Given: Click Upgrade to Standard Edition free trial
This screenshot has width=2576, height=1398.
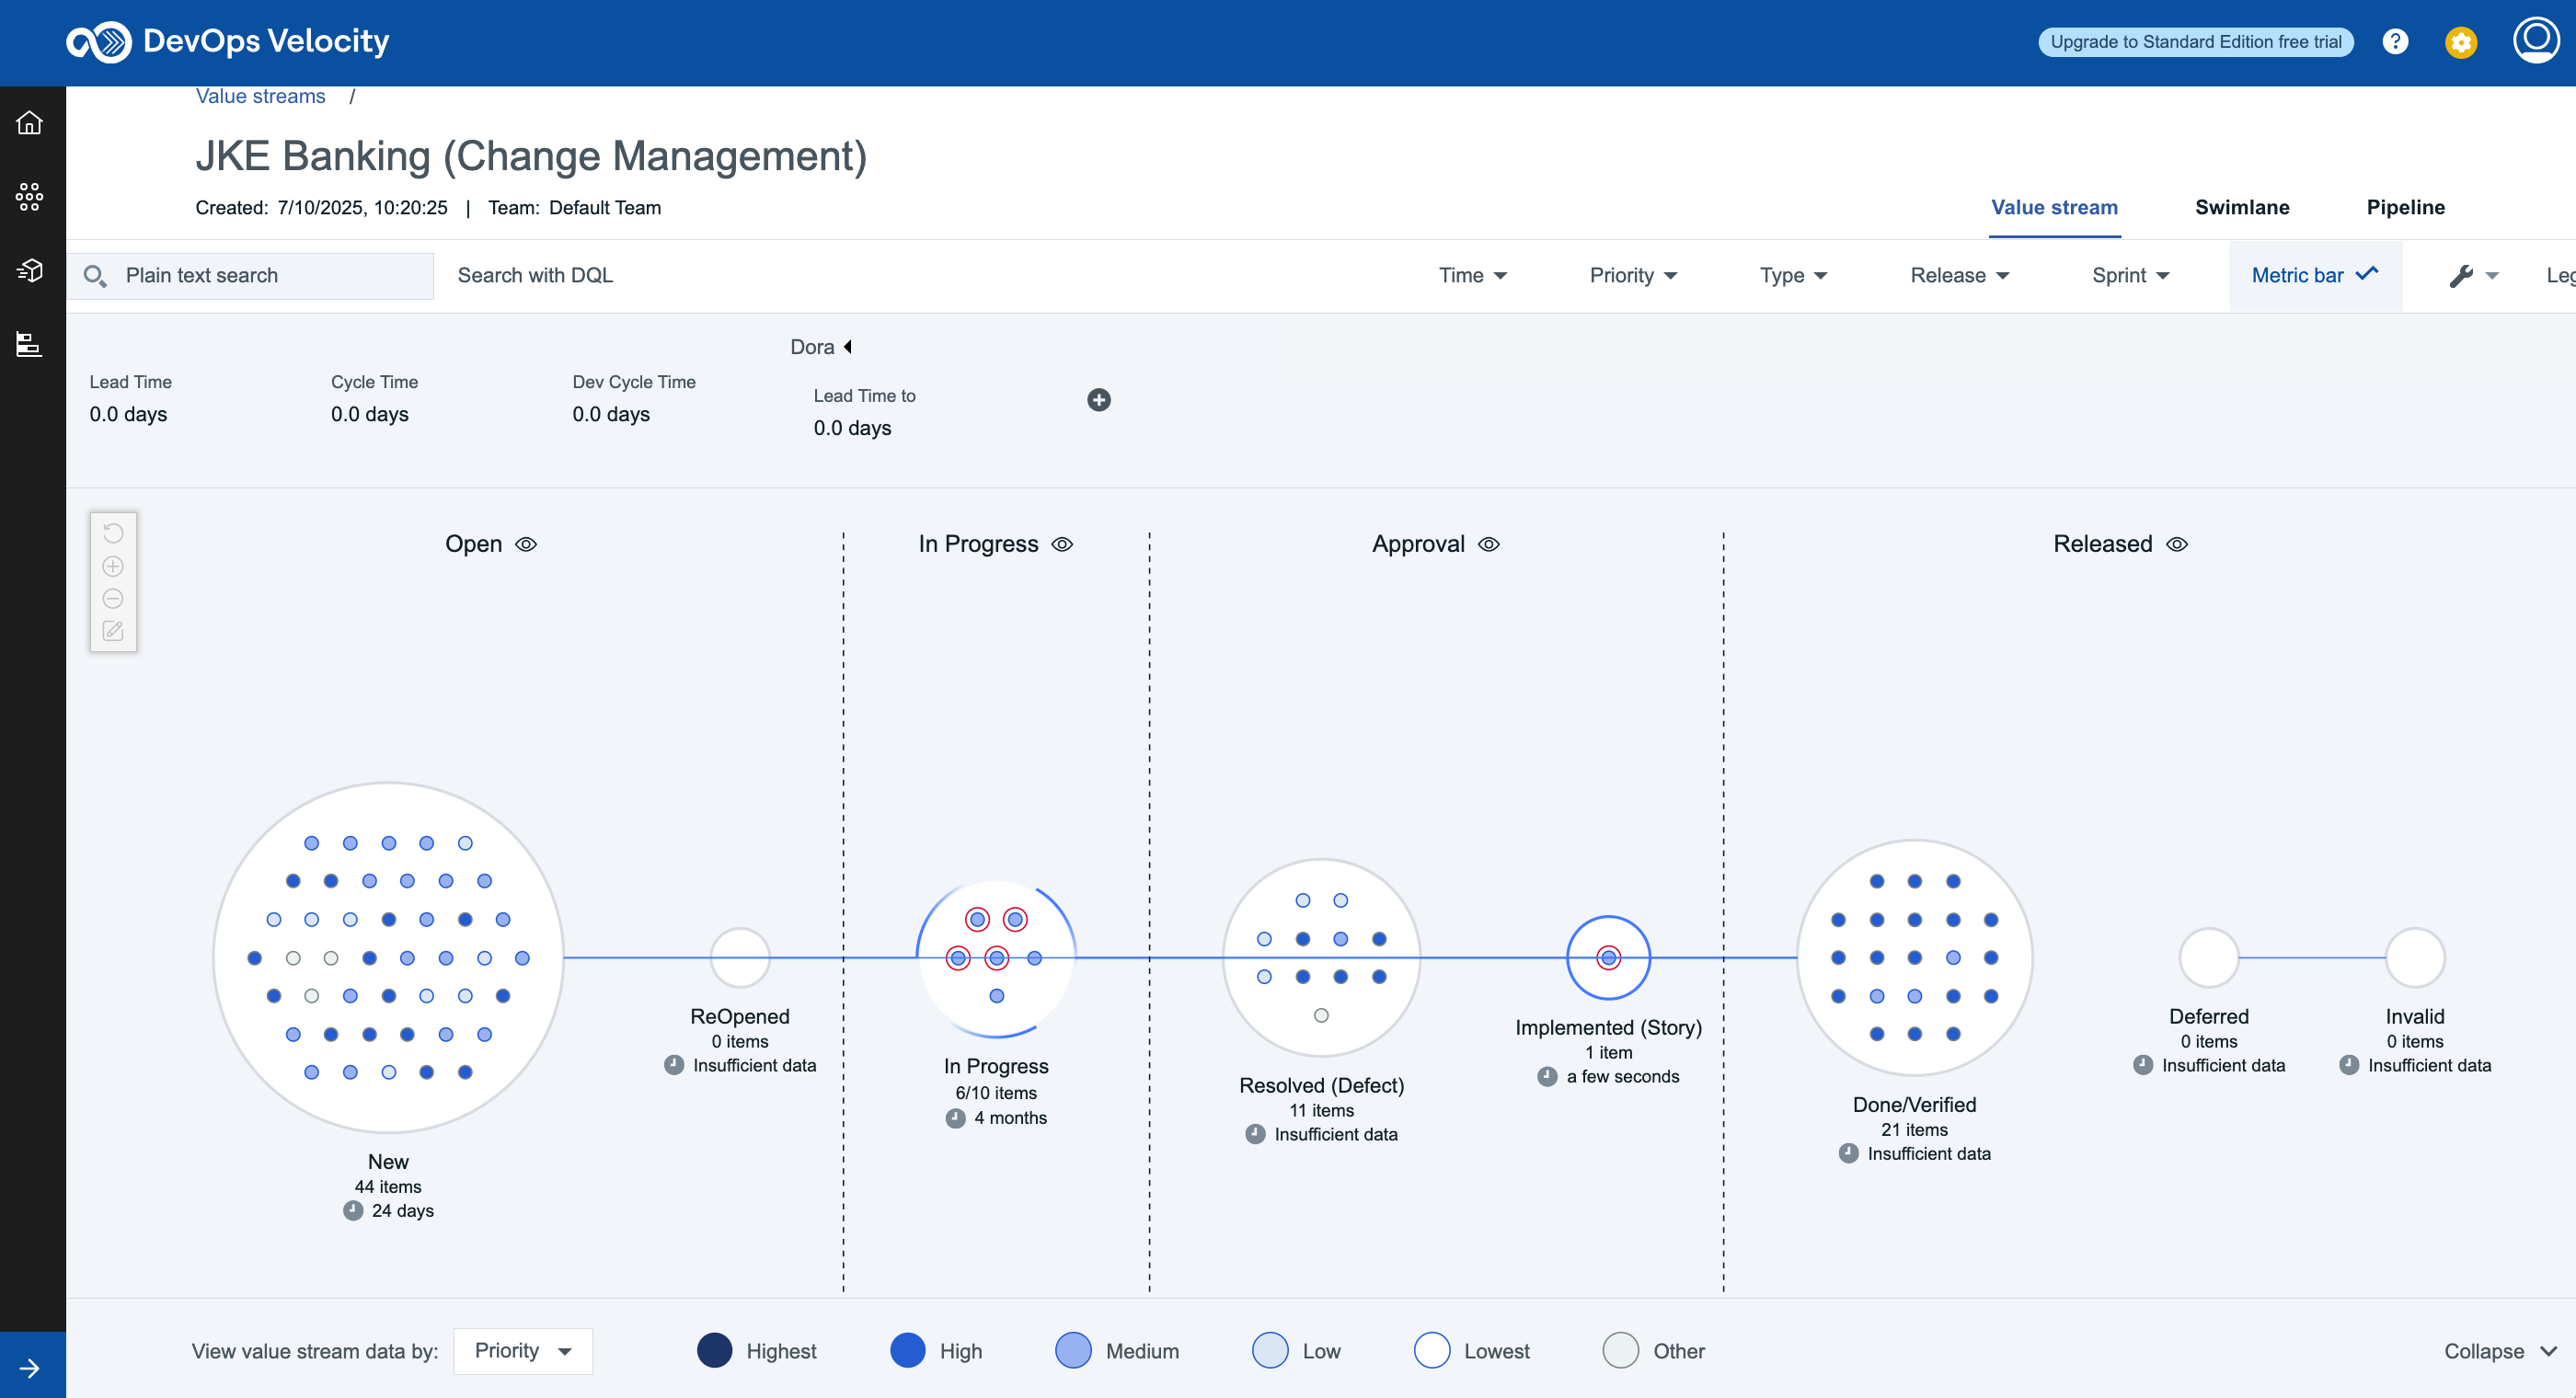Looking at the screenshot, I should click(2196, 42).
